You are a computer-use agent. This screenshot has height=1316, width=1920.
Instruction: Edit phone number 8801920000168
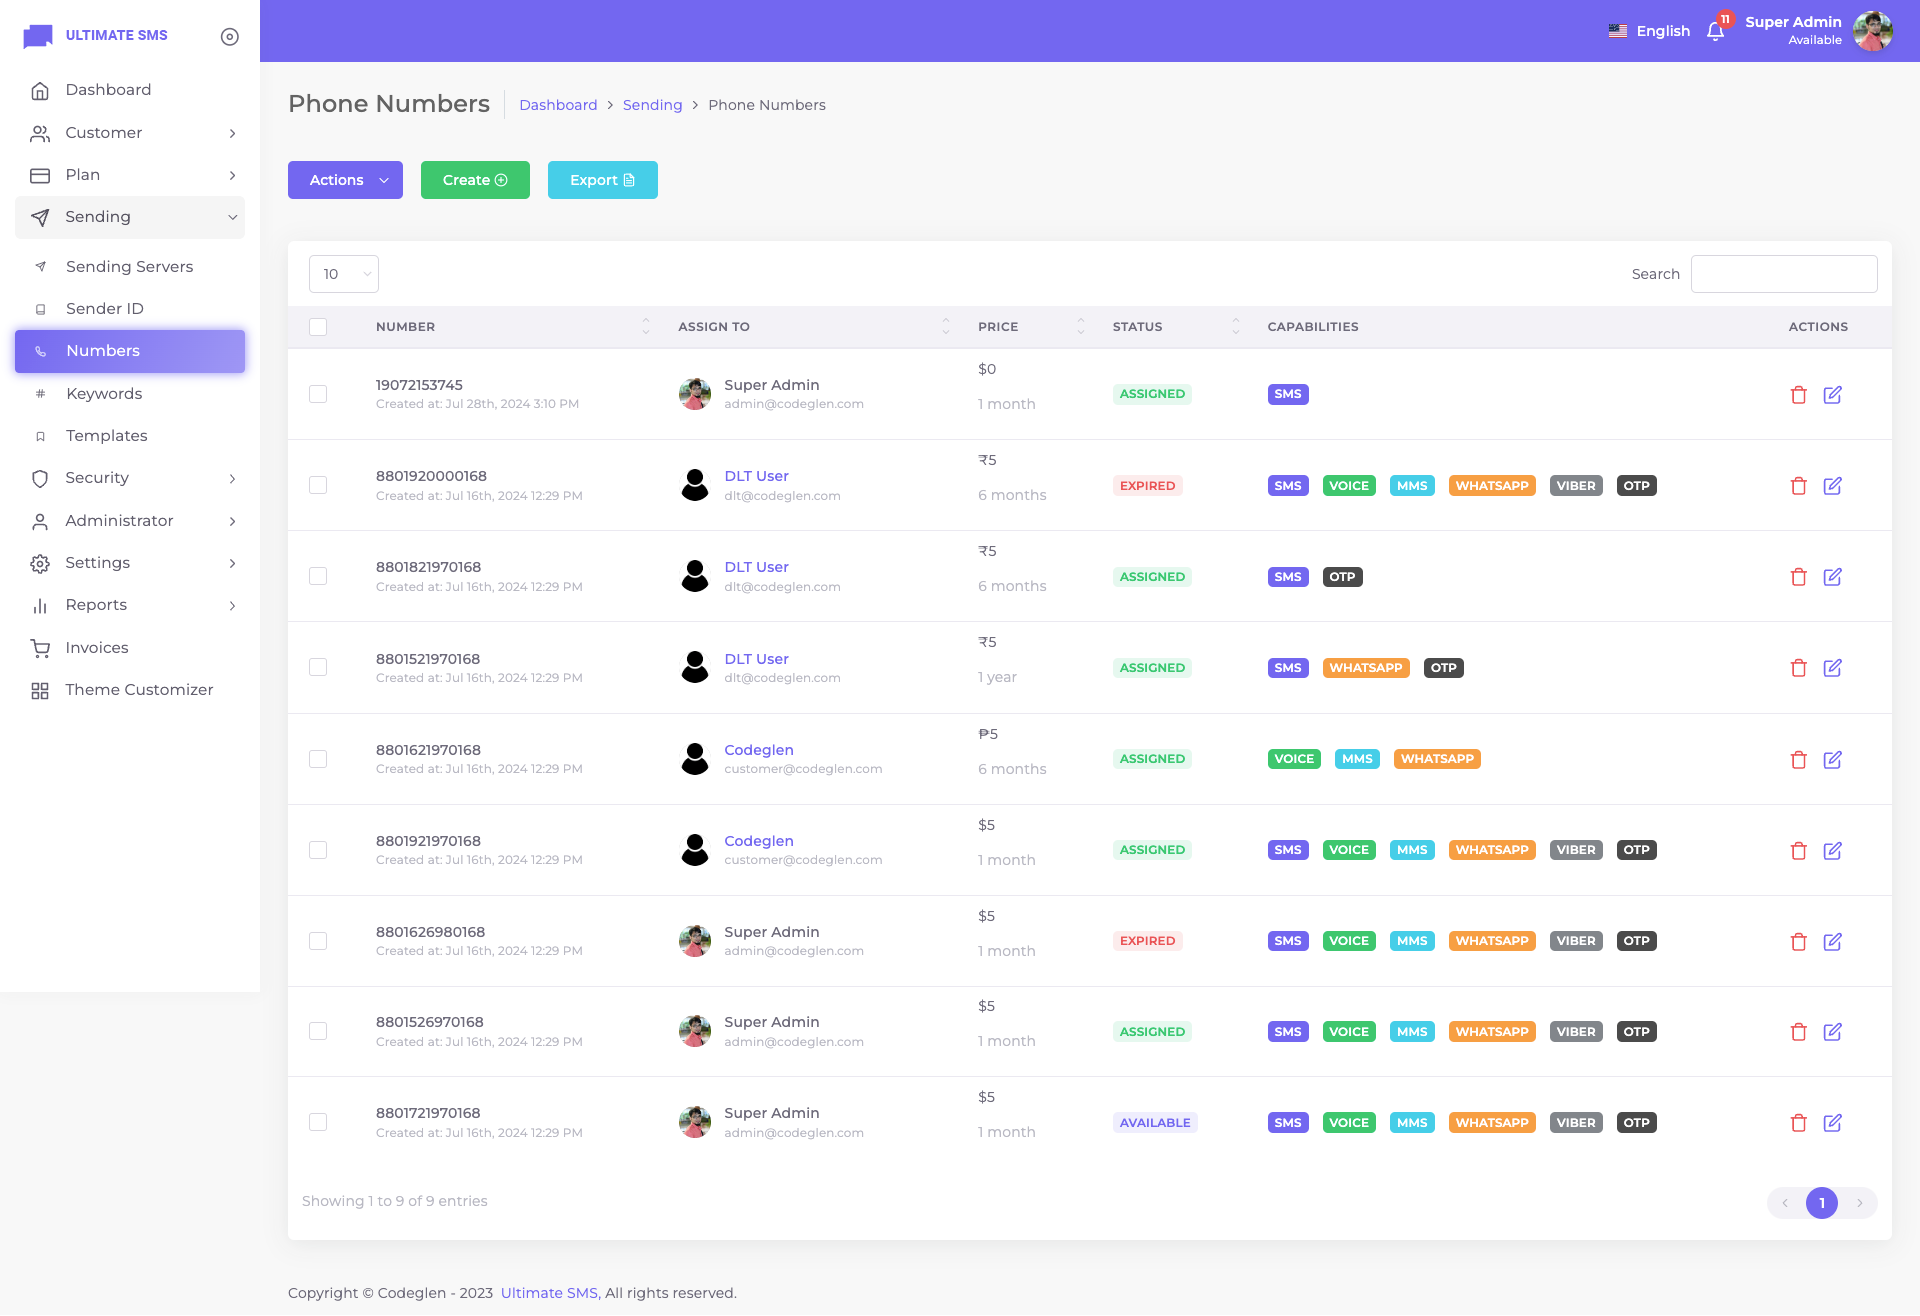[x=1832, y=486]
